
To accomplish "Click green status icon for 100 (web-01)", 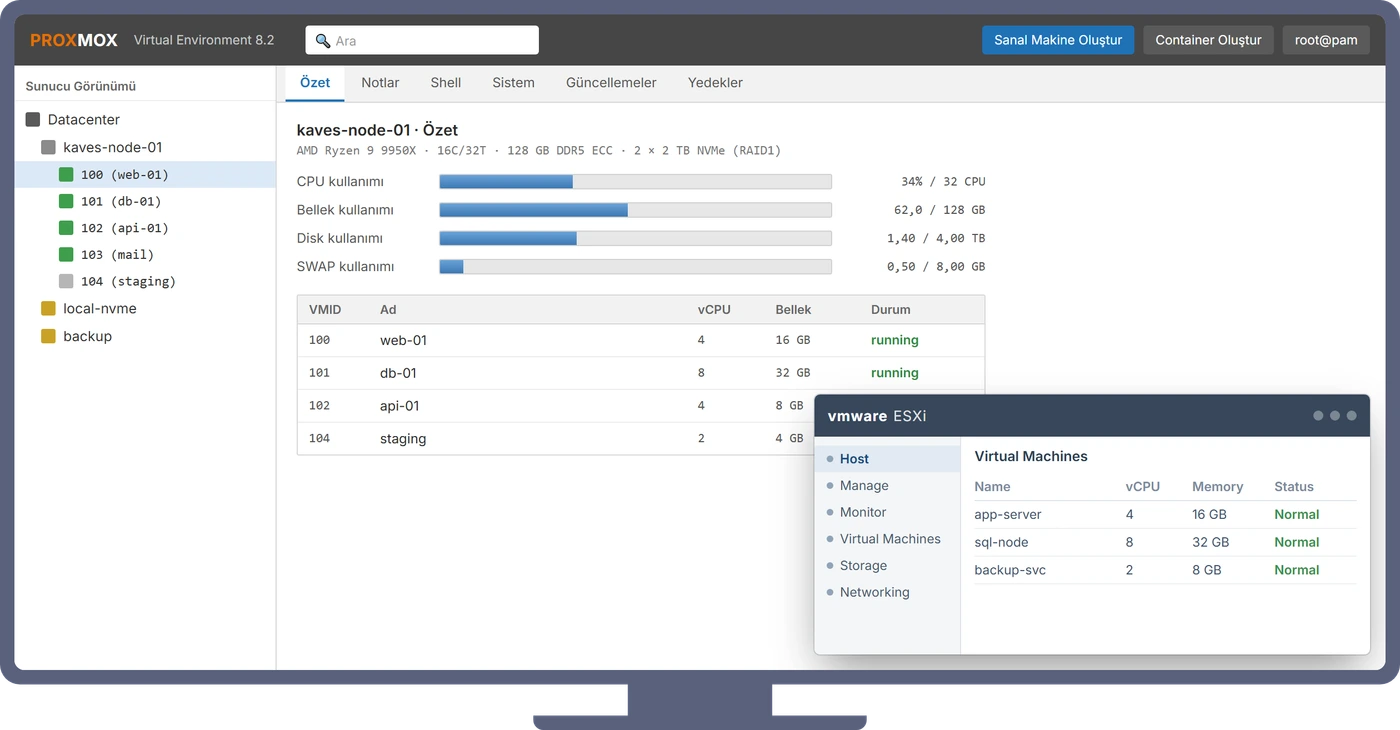I will coord(66,174).
